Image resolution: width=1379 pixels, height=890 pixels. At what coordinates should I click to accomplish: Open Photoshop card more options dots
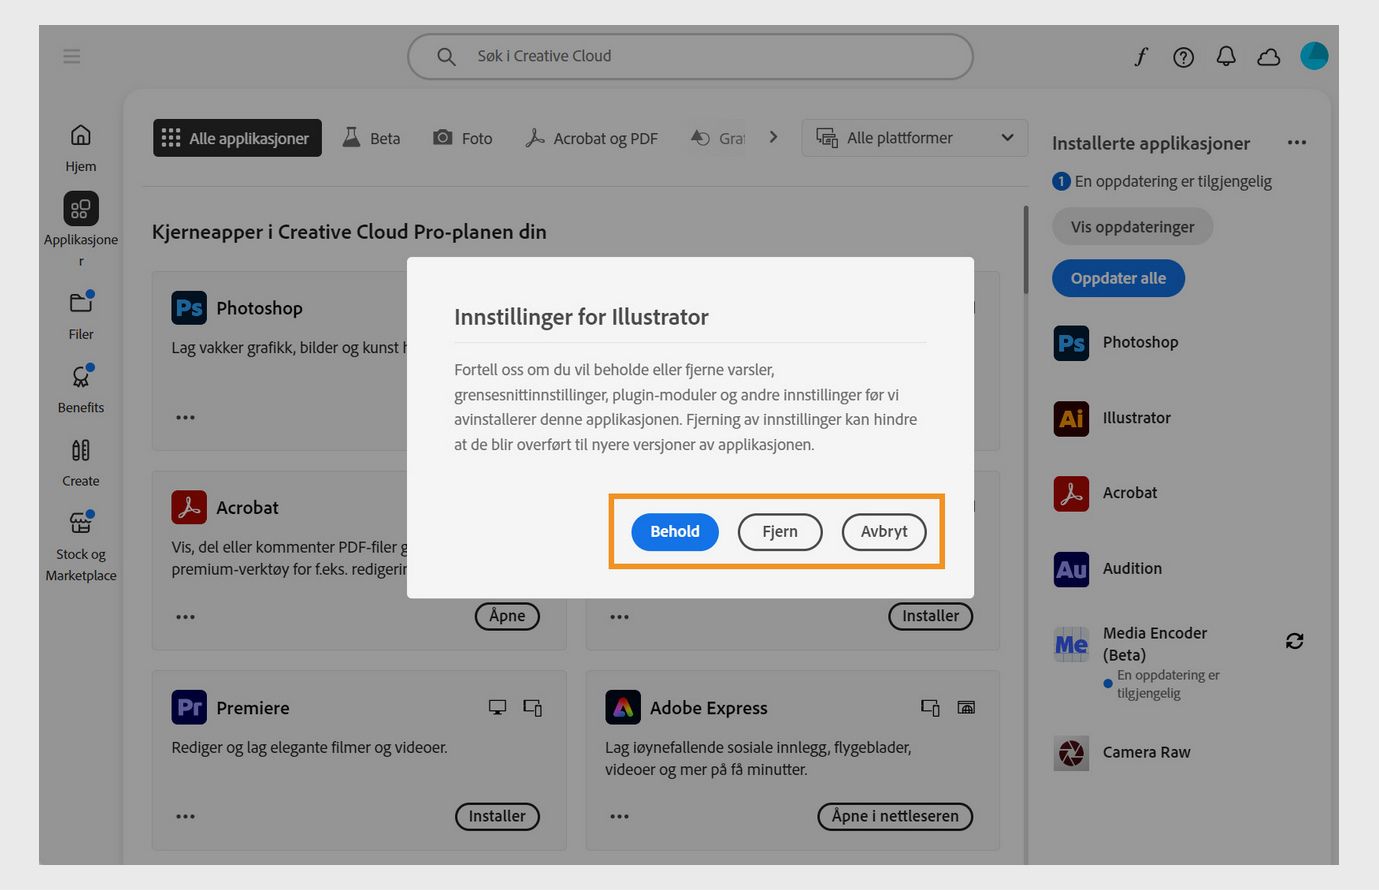pyautogui.click(x=185, y=417)
